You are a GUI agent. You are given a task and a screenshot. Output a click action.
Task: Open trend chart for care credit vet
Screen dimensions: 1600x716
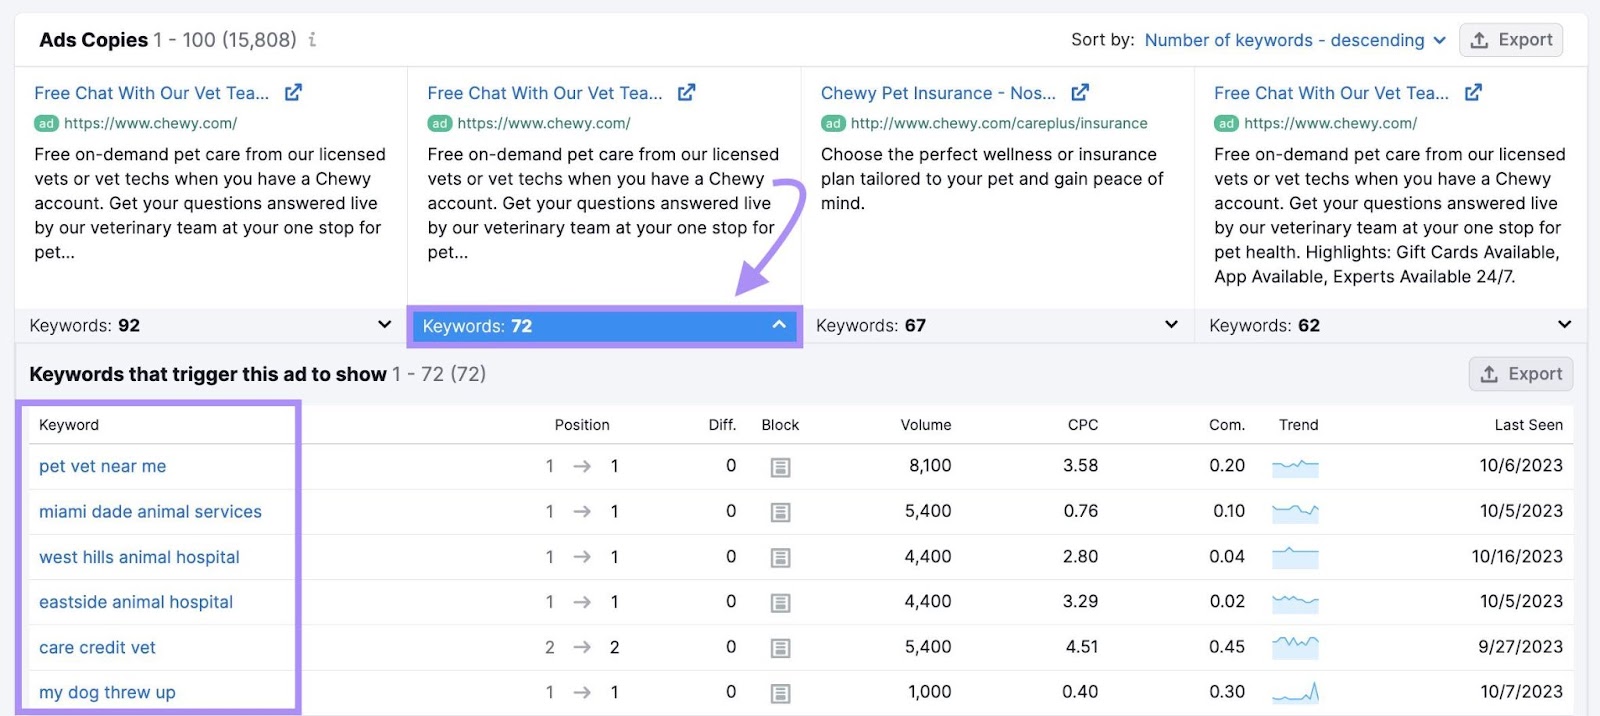pyautogui.click(x=1295, y=647)
